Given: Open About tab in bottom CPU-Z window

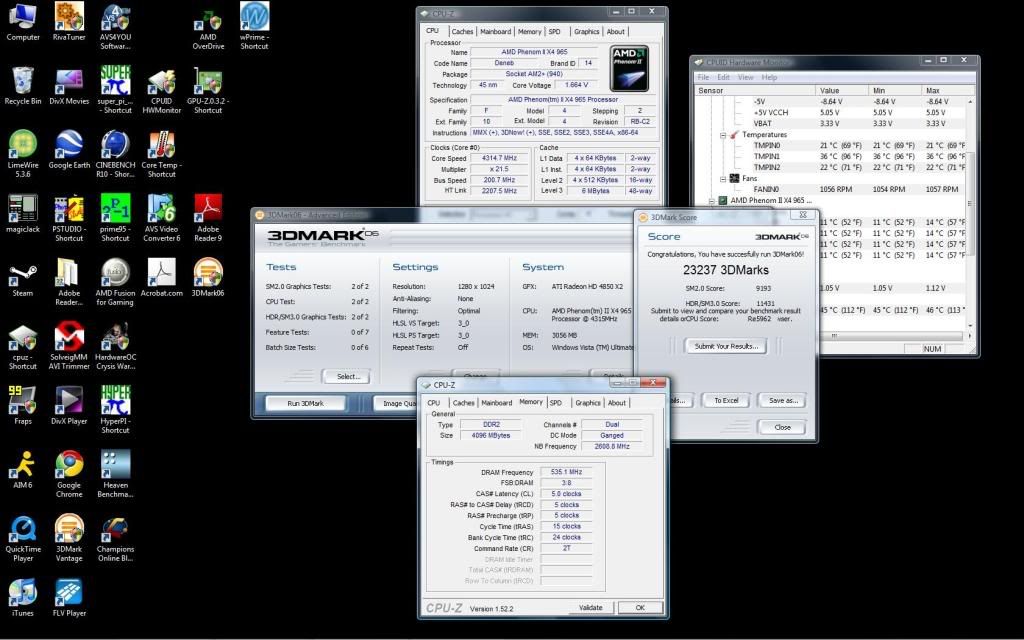Looking at the screenshot, I should [616, 403].
